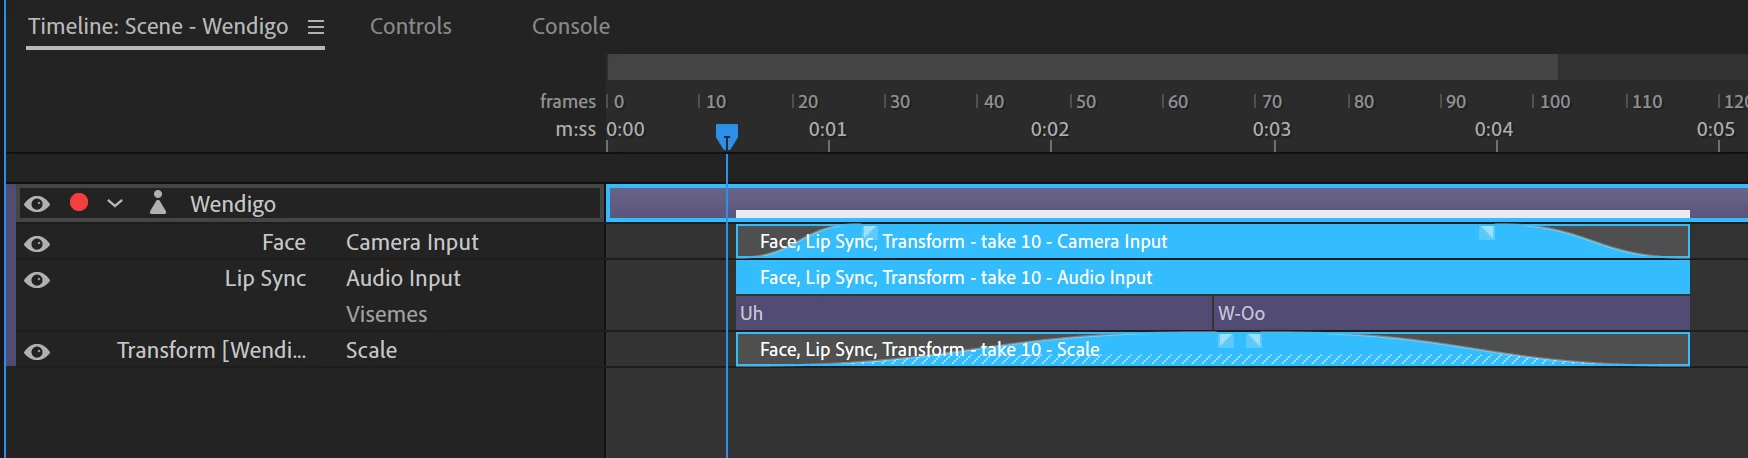
Task: Toggle visibility of Lip Sync behavior
Action: point(37,280)
